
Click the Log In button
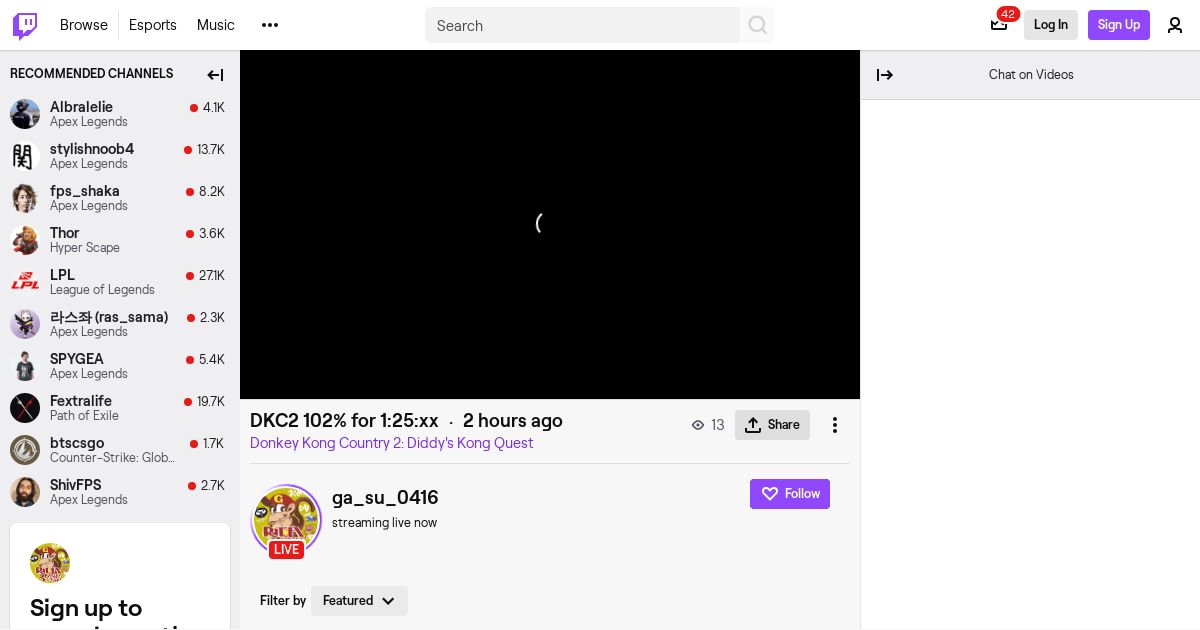[x=1051, y=25]
